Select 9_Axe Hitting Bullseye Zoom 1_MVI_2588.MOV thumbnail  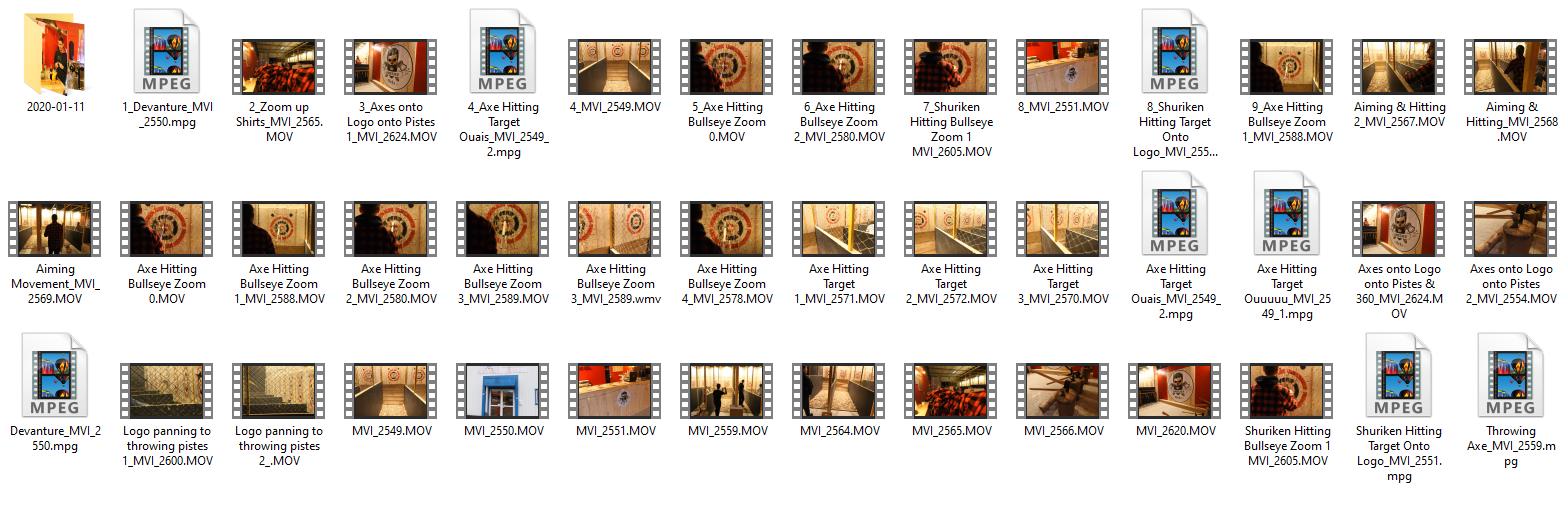pyautogui.click(x=1287, y=67)
